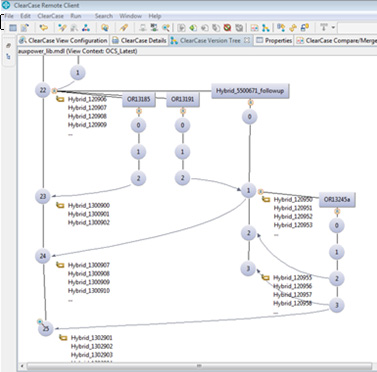Click the green arrow toolbar icon
The height and width of the screenshot is (372, 377).
pyautogui.click(x=193, y=28)
